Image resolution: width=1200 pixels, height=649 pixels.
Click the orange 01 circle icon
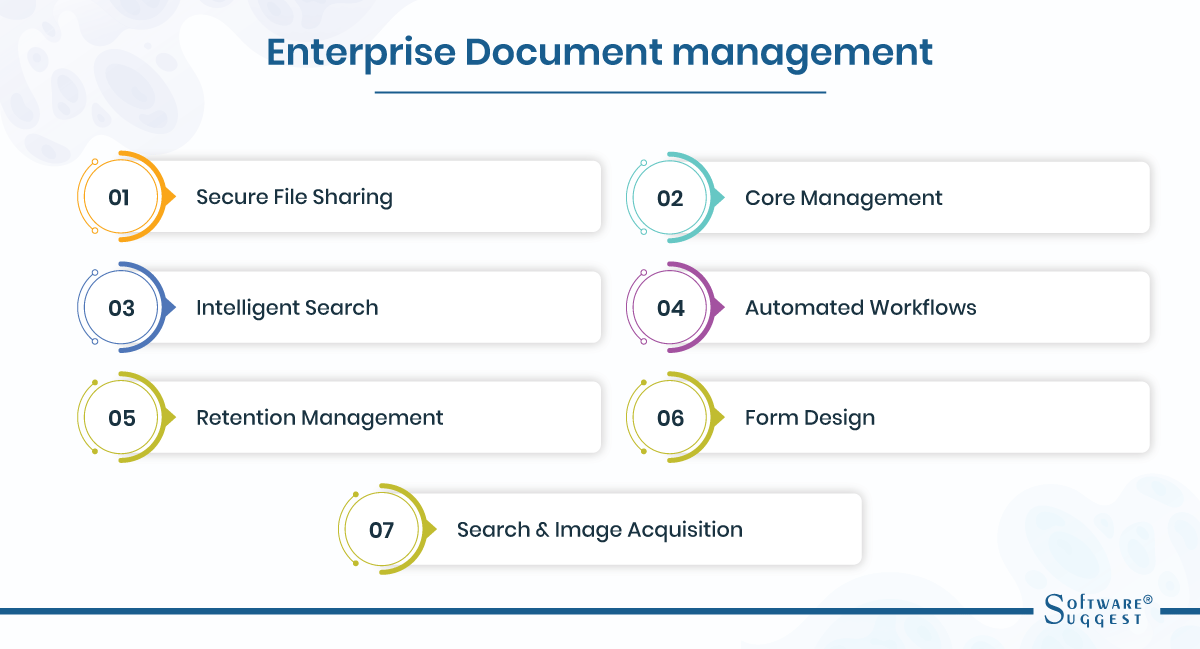click(x=120, y=197)
